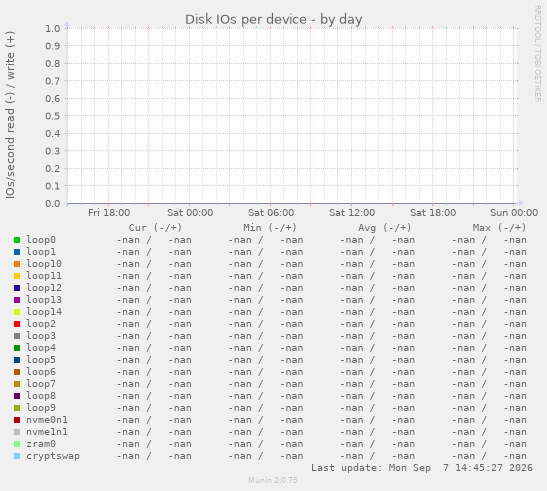Click the Sat 00:00 x-axis label
Viewport: 547px width, 491px height.
point(190,213)
